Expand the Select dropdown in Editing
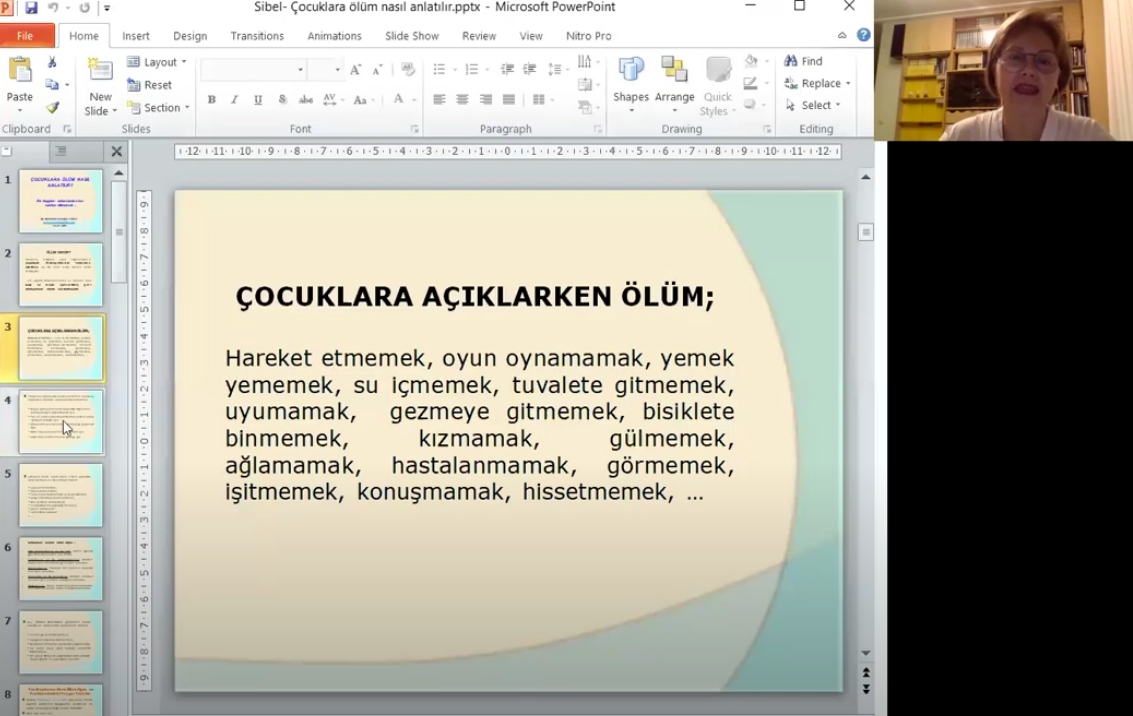The width and height of the screenshot is (1133, 716). pos(837,105)
